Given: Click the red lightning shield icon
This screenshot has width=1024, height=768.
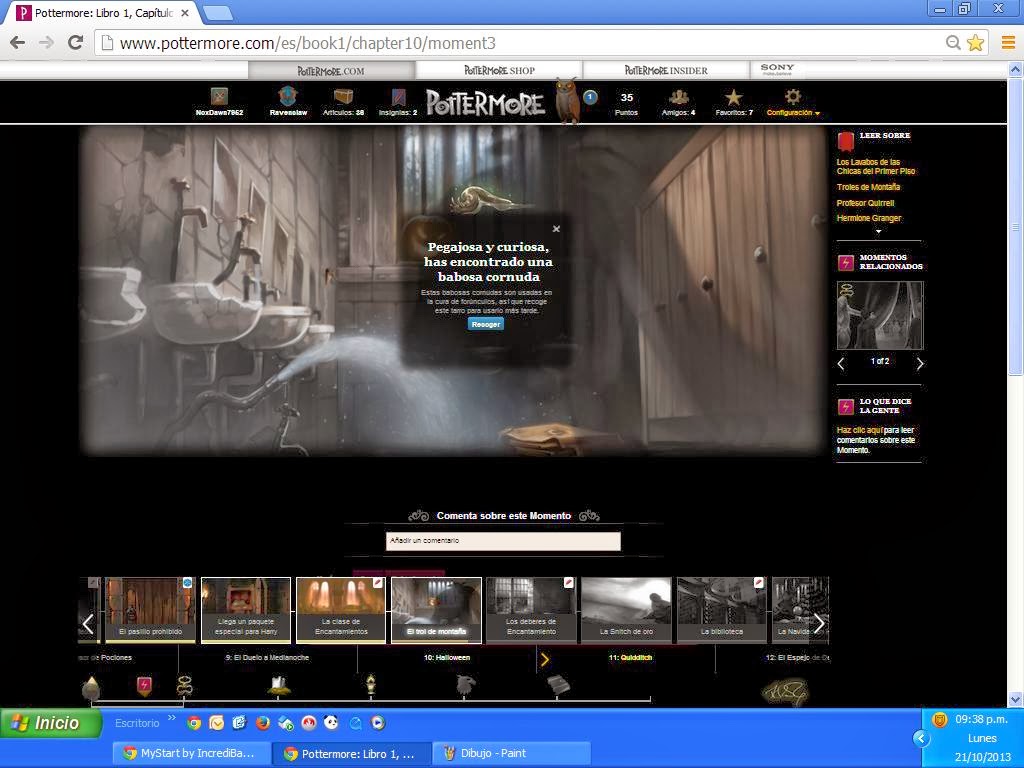Looking at the screenshot, I should pos(144,686).
